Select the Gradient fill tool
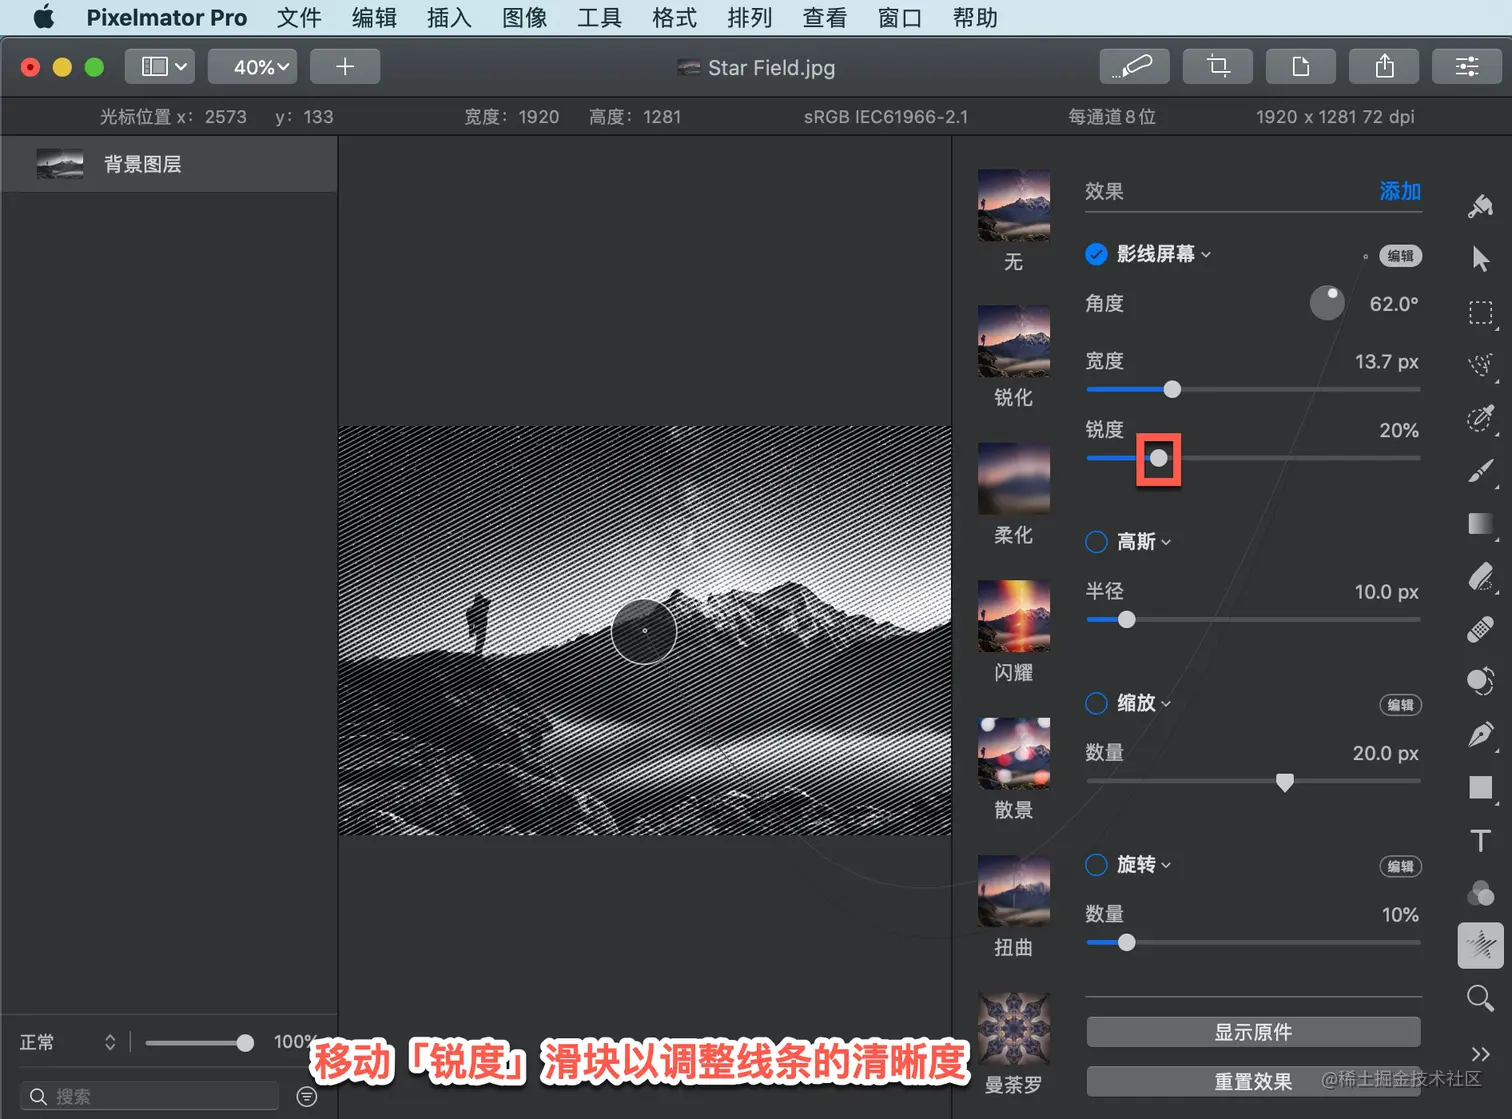Screen dimensions: 1512x1119 click(1481, 524)
